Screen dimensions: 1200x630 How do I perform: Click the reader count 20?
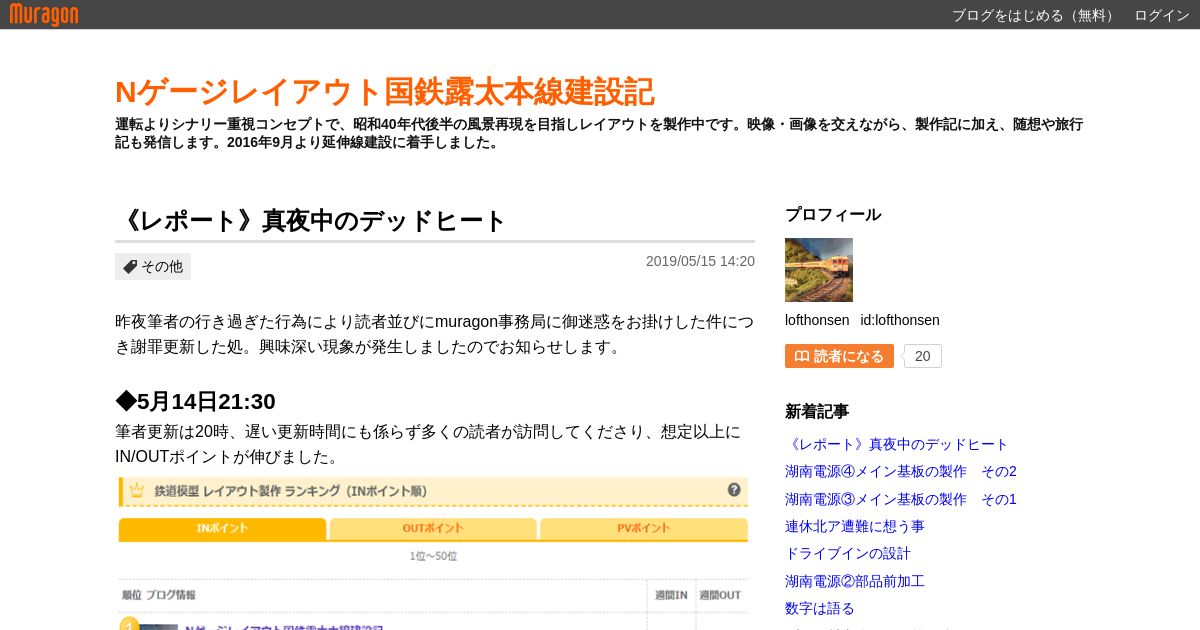(923, 356)
